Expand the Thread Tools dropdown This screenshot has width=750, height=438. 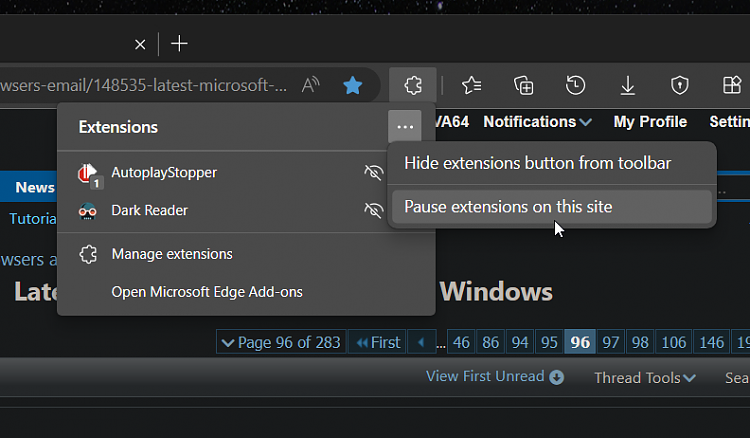[x=645, y=378]
